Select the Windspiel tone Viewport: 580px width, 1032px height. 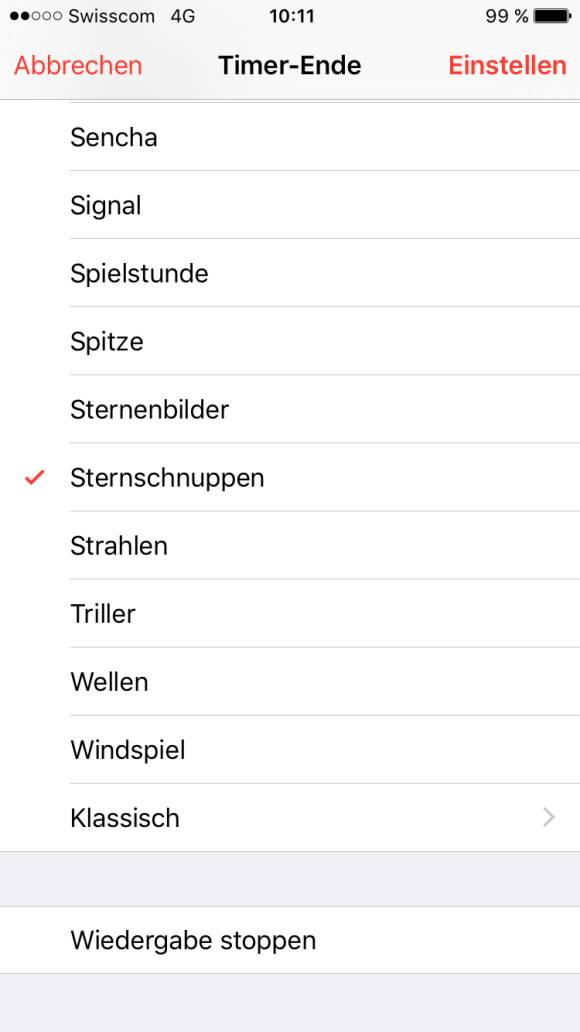290,750
